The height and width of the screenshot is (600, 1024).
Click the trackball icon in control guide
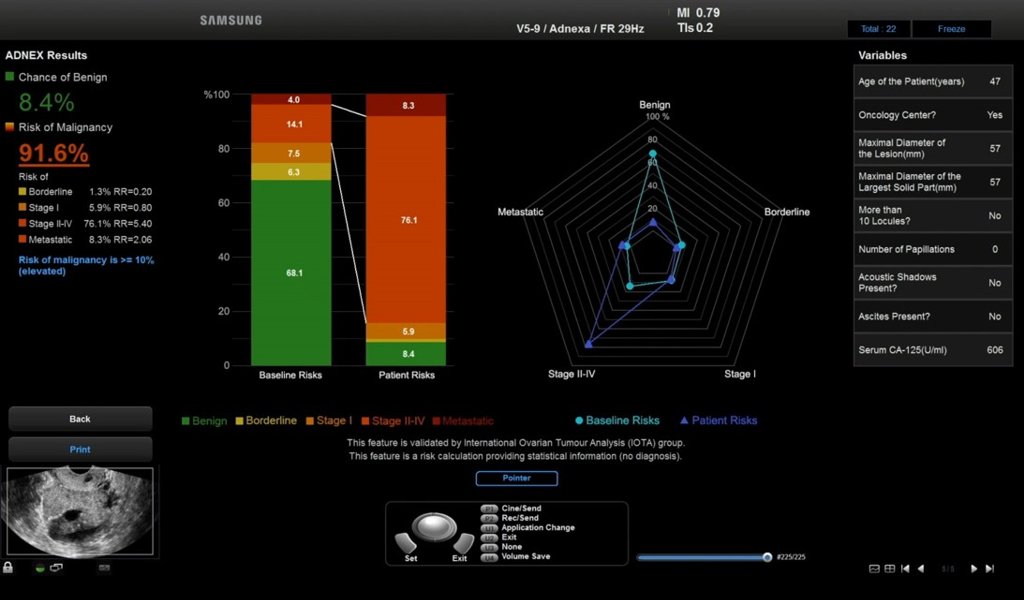[x=434, y=526]
